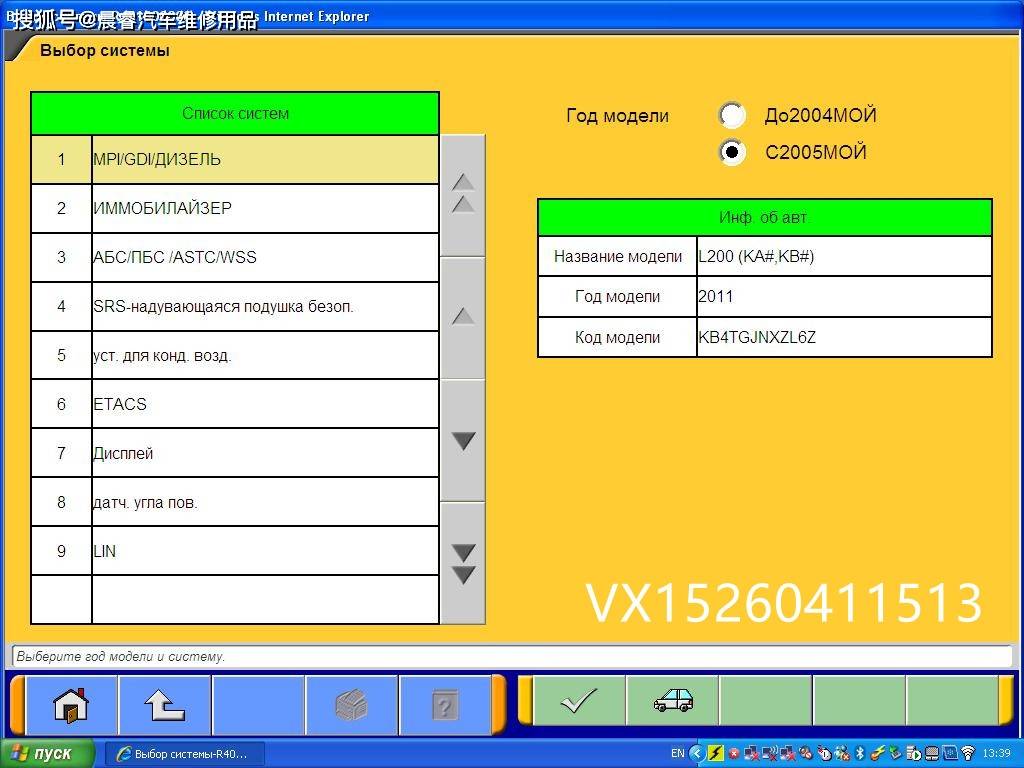
Task: Confirm selection with the green checkmark button
Action: [579, 701]
